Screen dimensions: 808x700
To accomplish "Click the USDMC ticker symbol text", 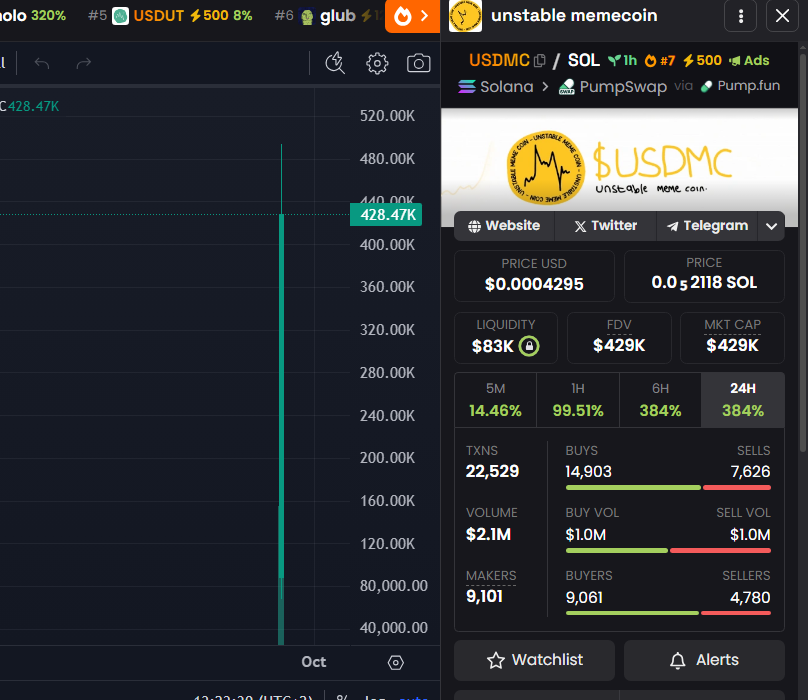I will pyautogui.click(x=499, y=60).
